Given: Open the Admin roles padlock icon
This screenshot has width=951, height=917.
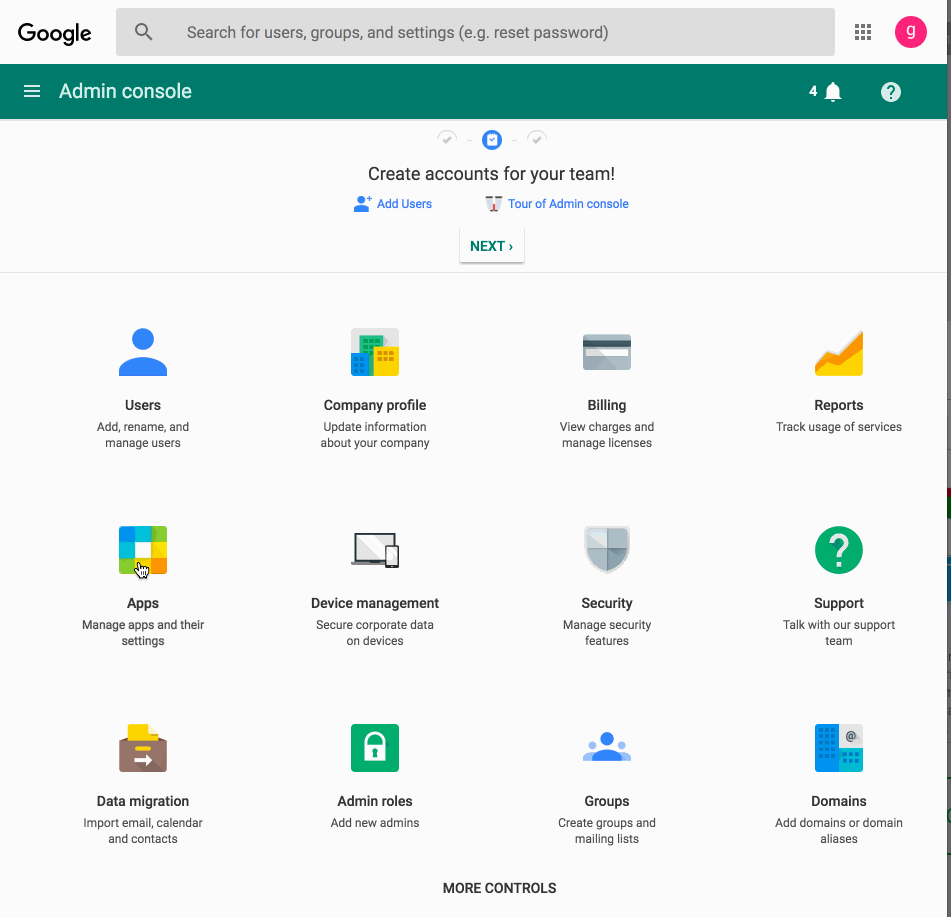Looking at the screenshot, I should (x=375, y=748).
